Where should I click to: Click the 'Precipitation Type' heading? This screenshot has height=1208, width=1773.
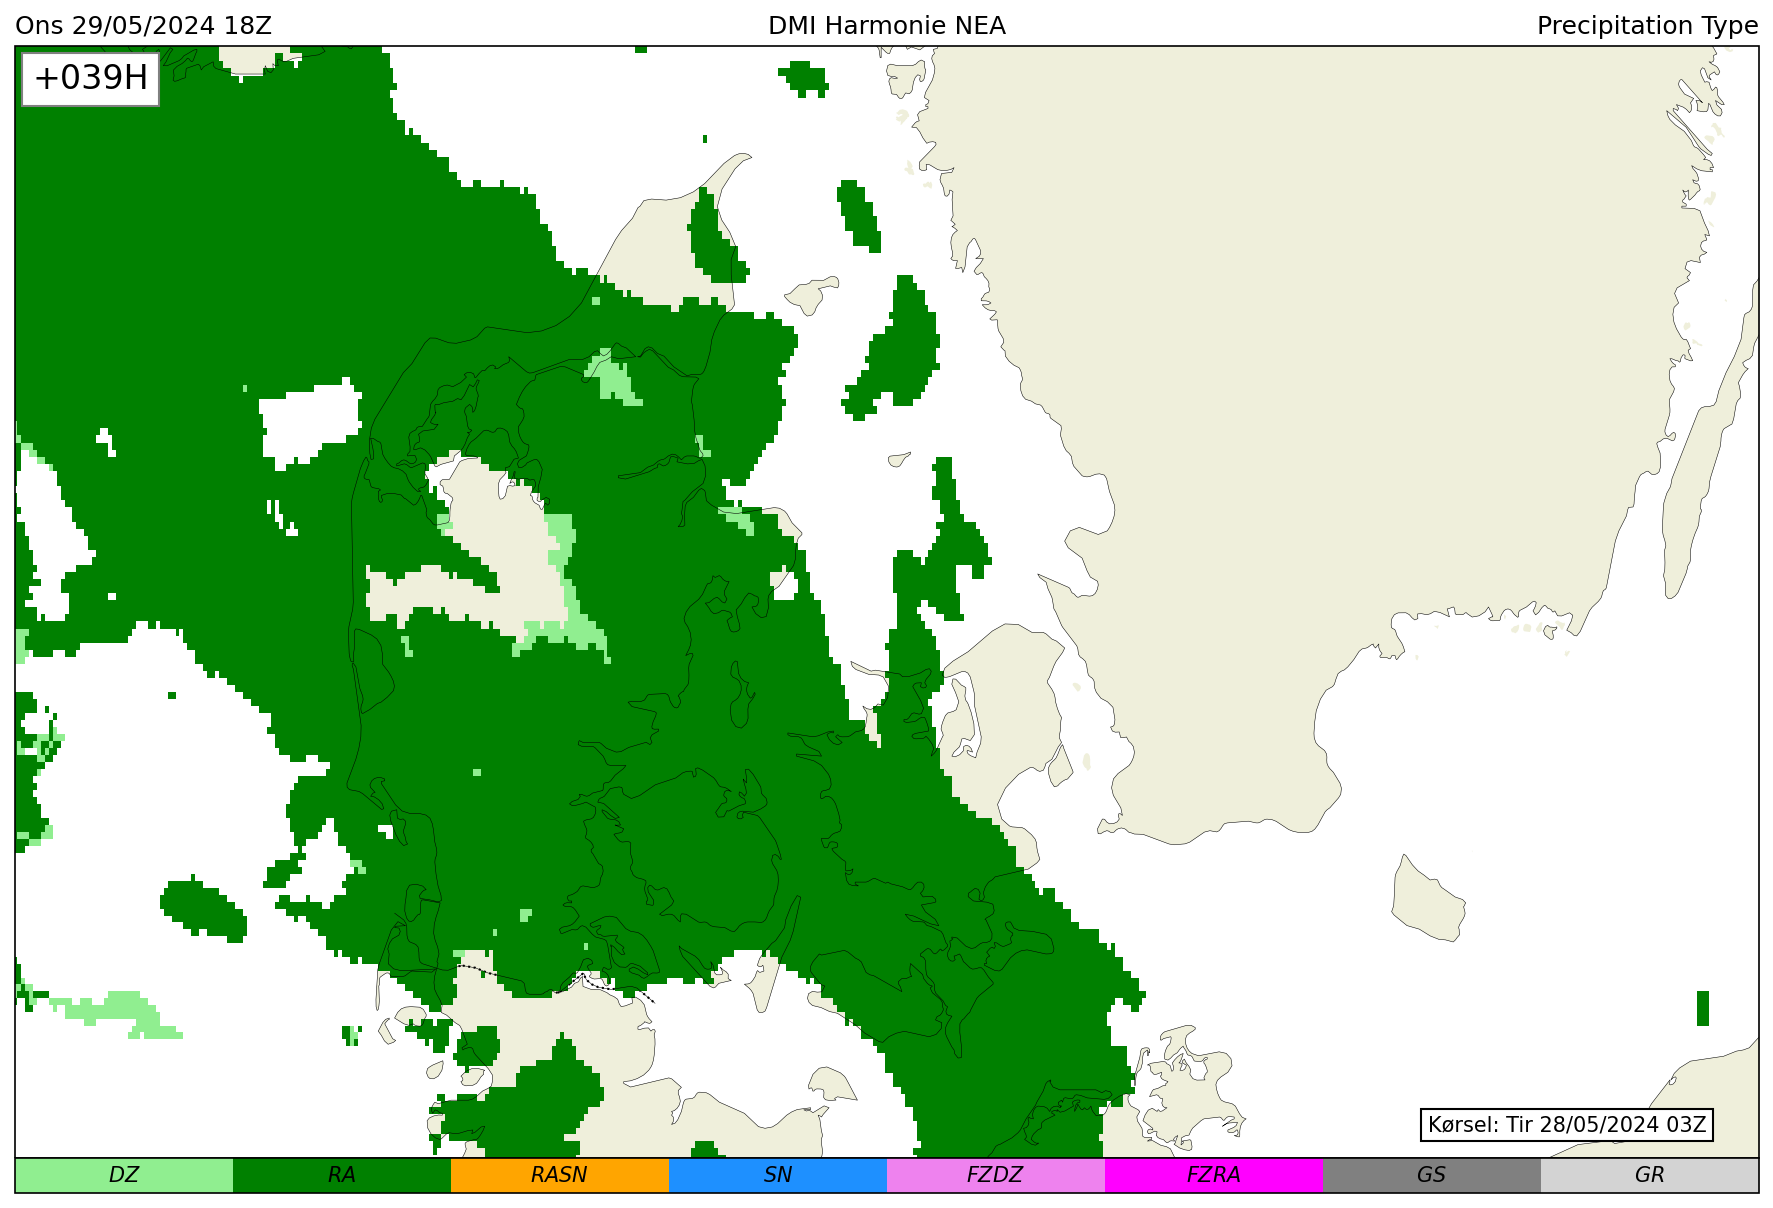click(1647, 26)
